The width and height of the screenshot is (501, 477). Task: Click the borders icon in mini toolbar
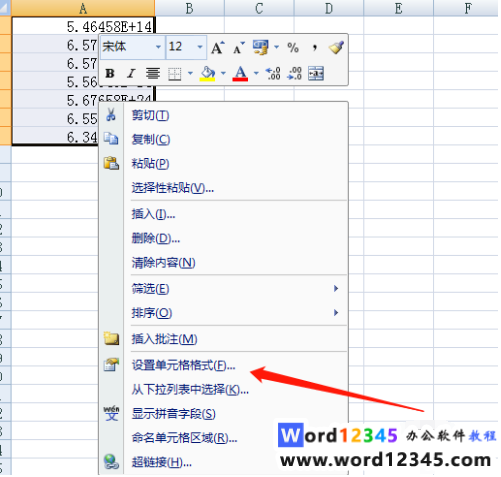pos(175,74)
